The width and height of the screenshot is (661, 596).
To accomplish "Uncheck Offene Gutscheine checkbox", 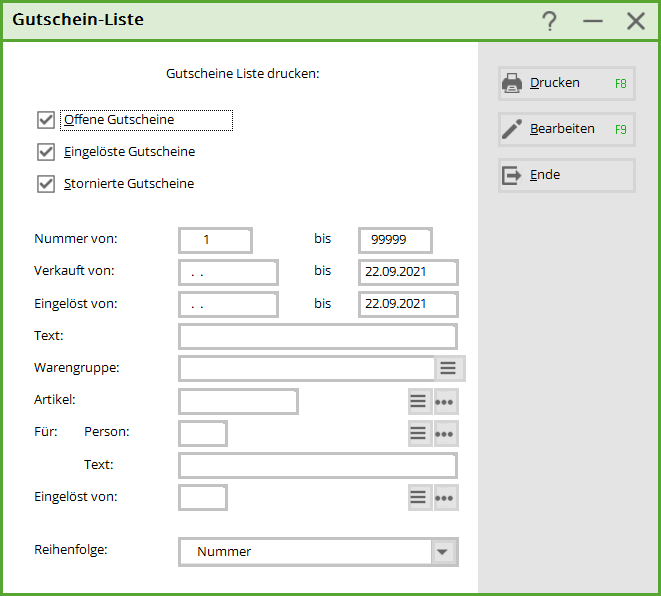I will (46, 120).
